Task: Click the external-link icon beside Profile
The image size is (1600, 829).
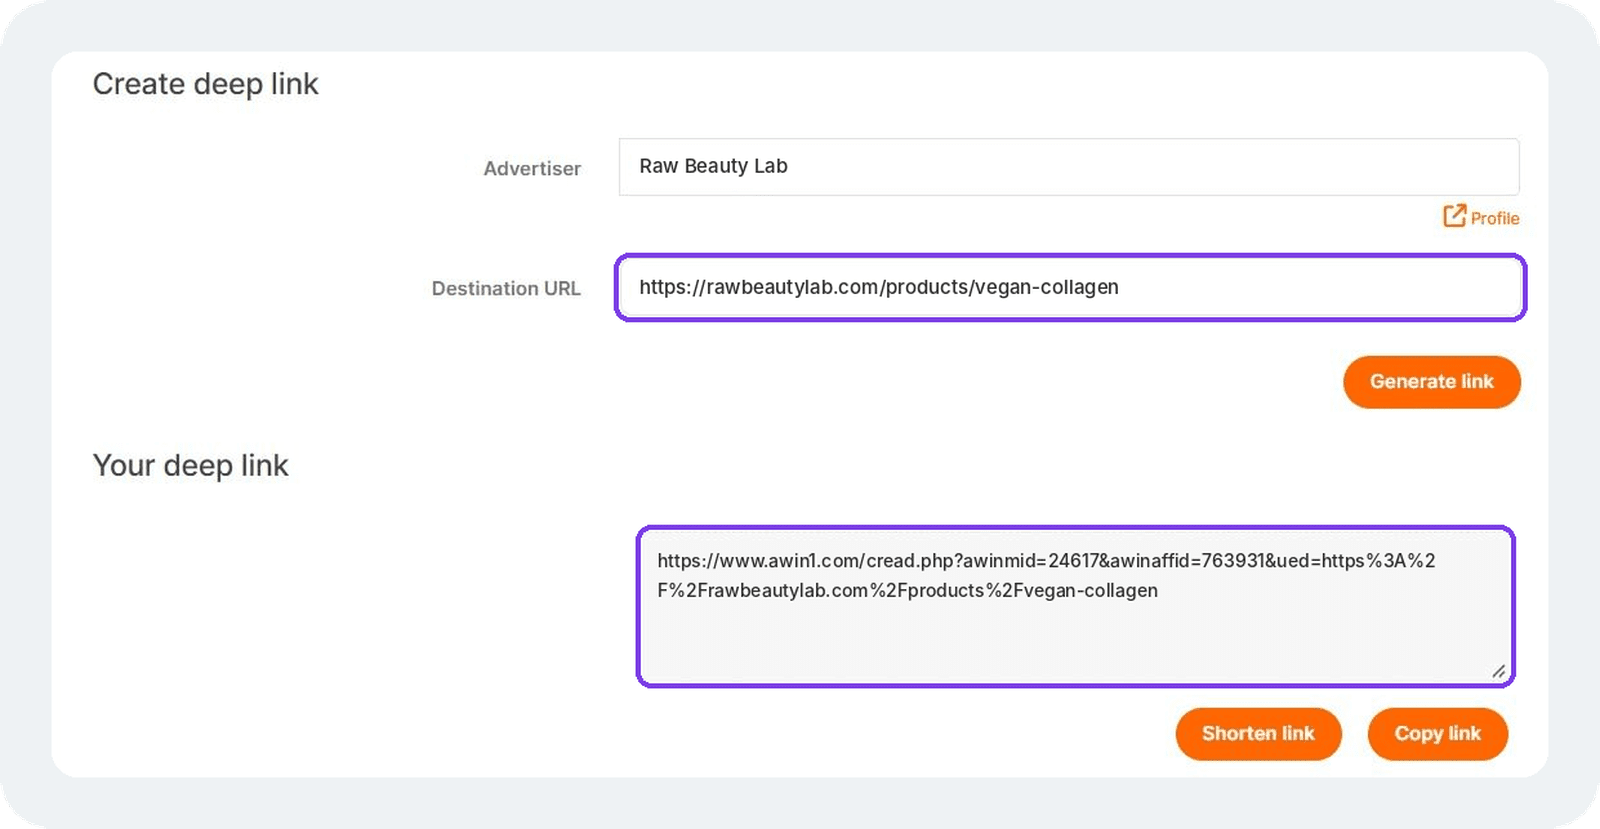Action: 1454,216
